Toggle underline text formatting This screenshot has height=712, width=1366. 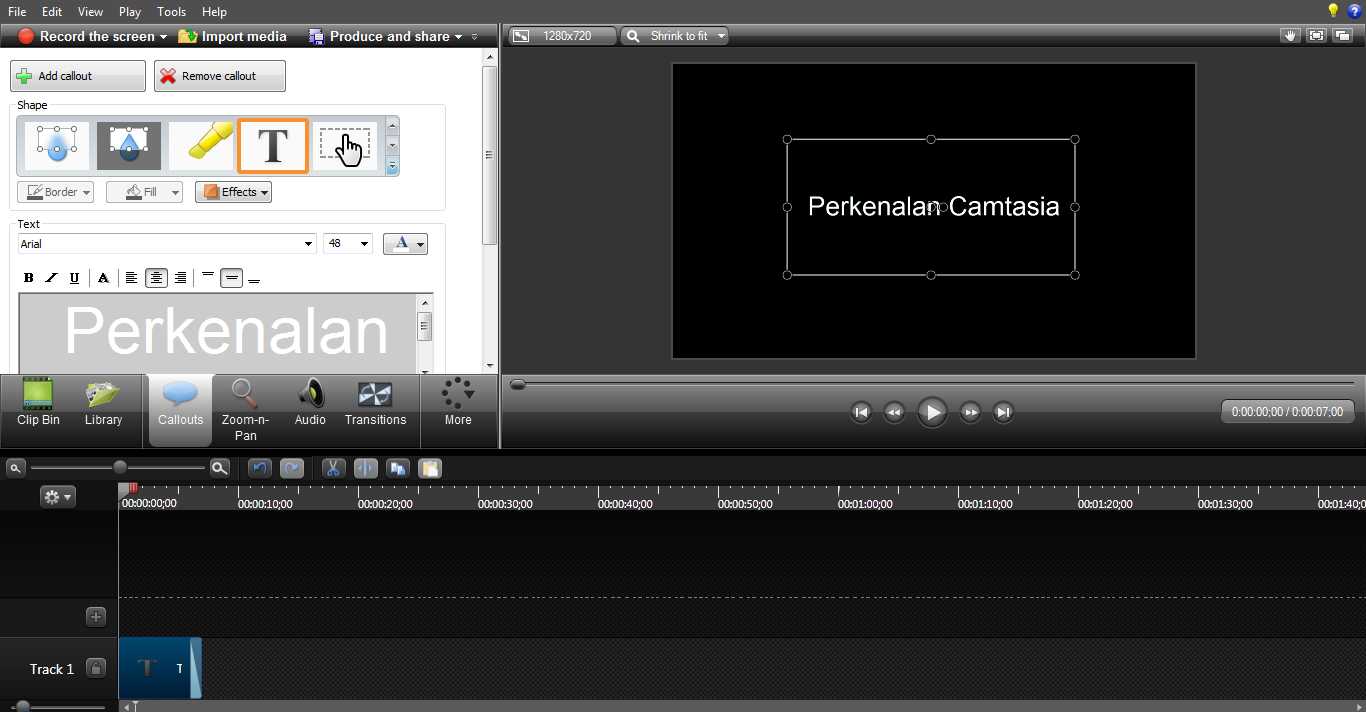(x=74, y=278)
